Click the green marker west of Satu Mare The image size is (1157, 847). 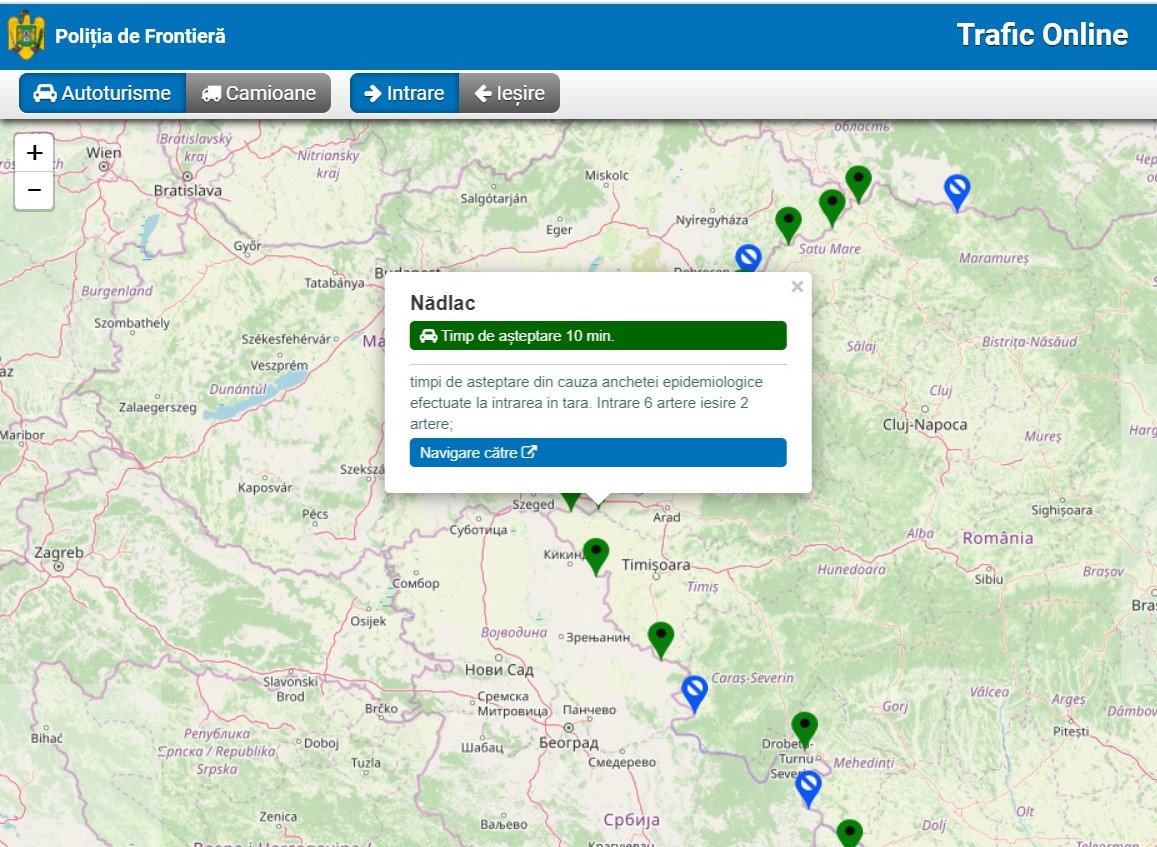[x=788, y=223]
